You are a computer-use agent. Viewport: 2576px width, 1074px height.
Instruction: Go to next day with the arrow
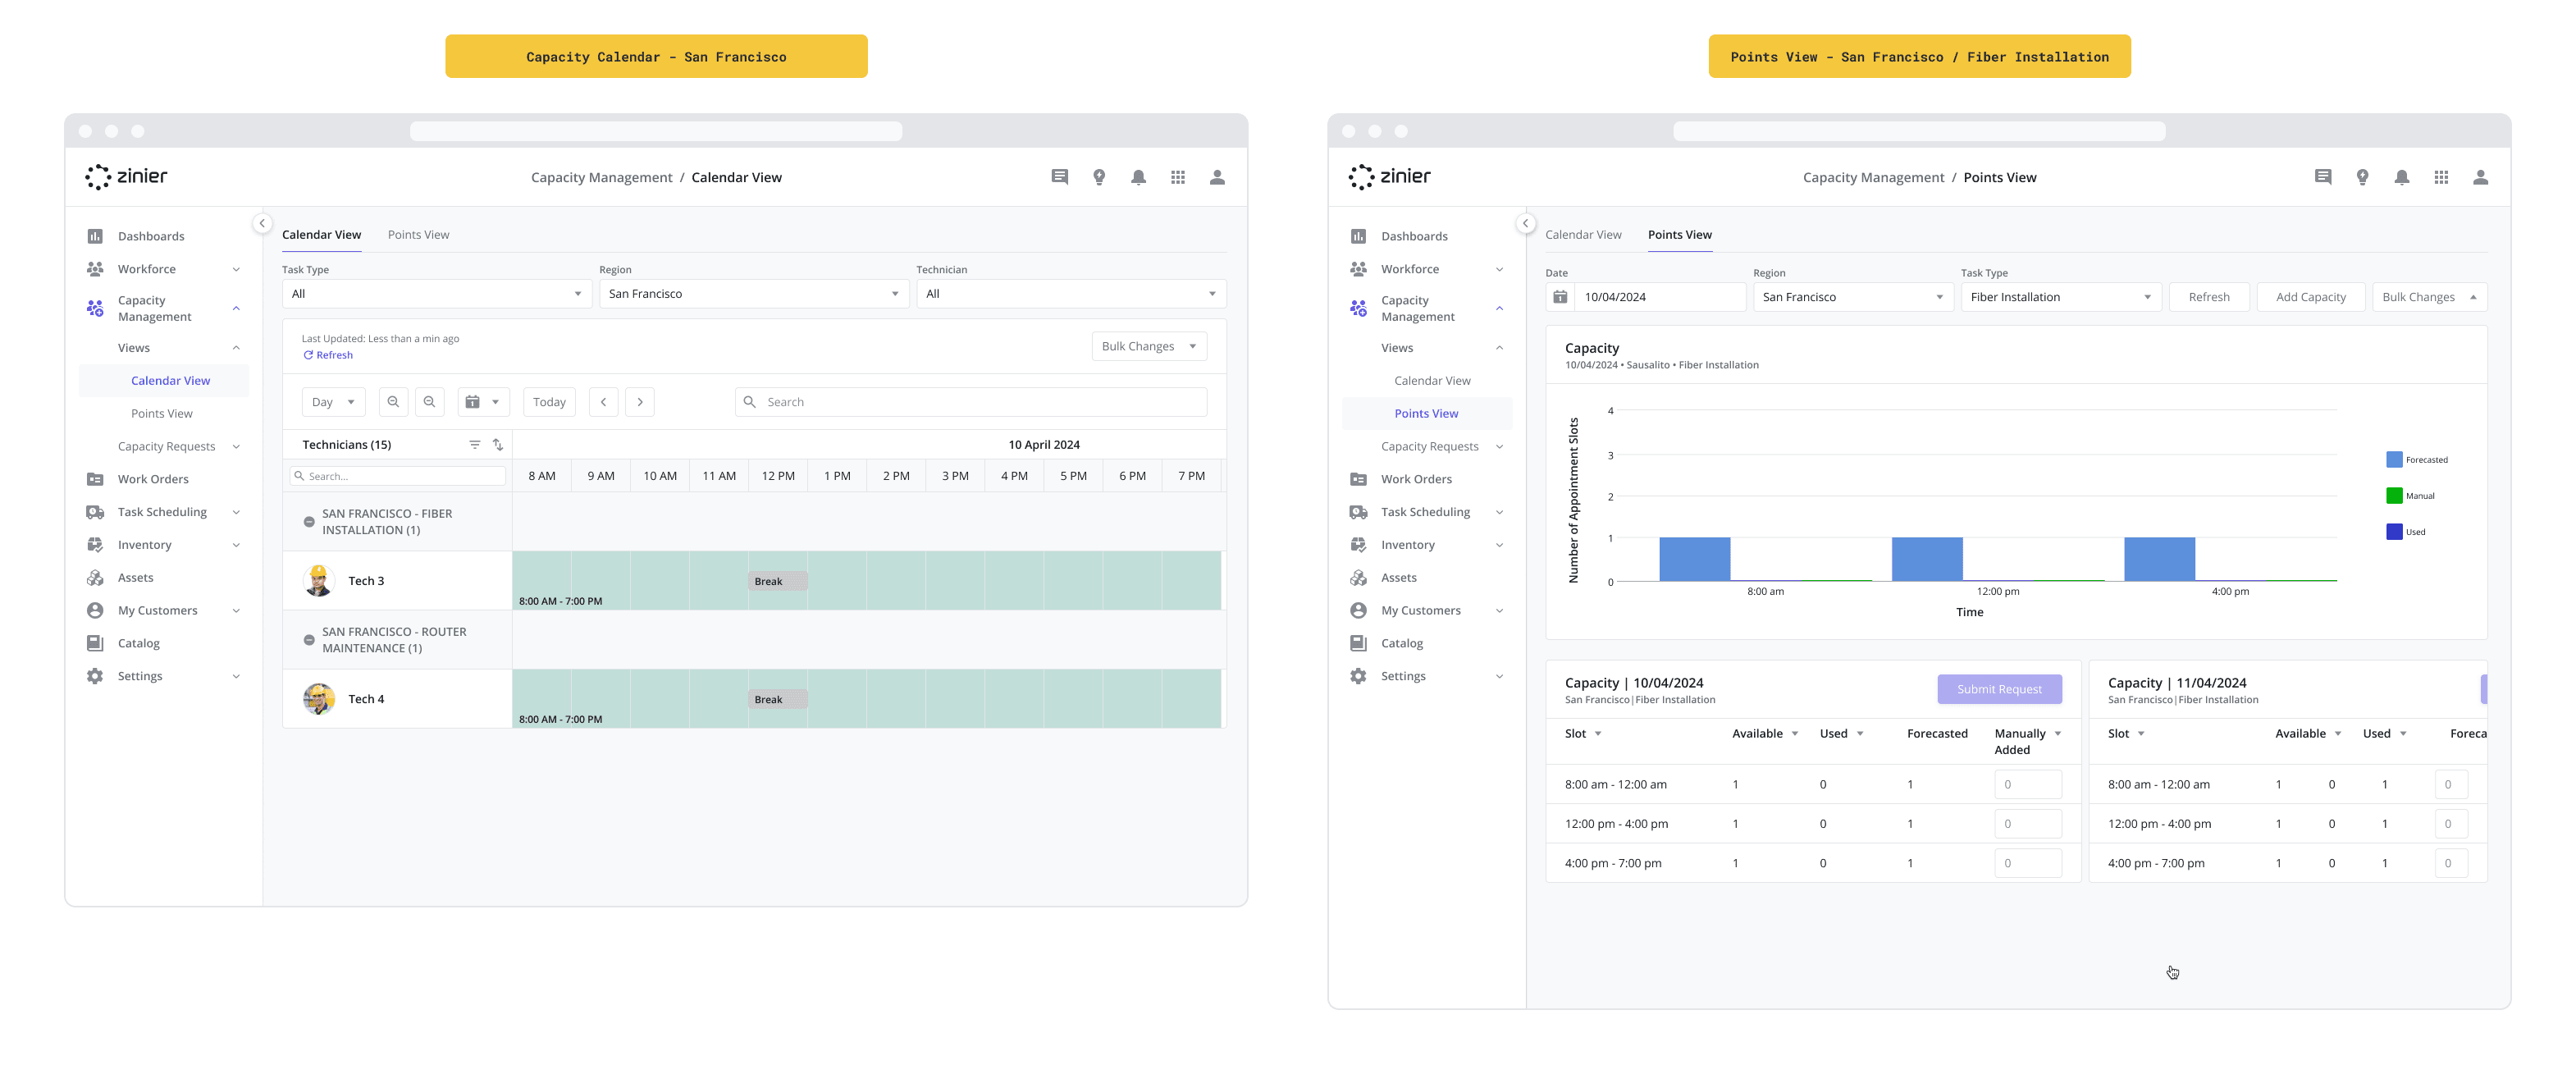(x=640, y=402)
